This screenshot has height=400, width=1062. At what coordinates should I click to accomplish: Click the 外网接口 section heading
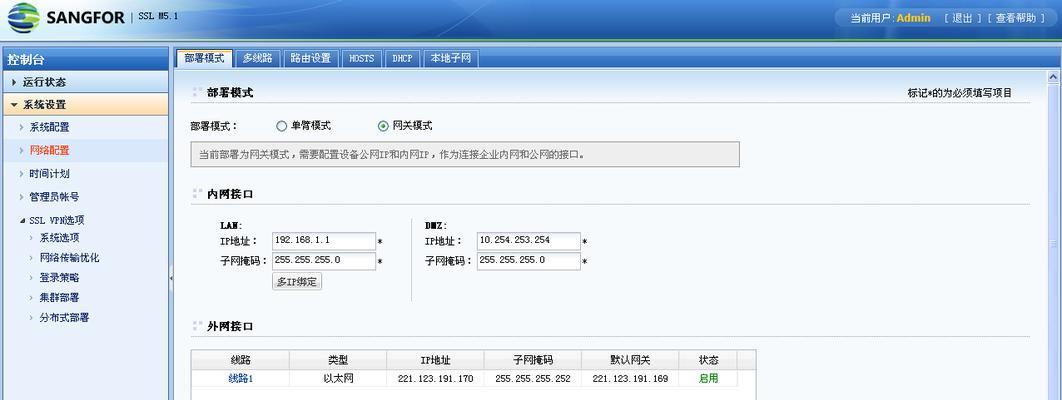tap(230, 326)
